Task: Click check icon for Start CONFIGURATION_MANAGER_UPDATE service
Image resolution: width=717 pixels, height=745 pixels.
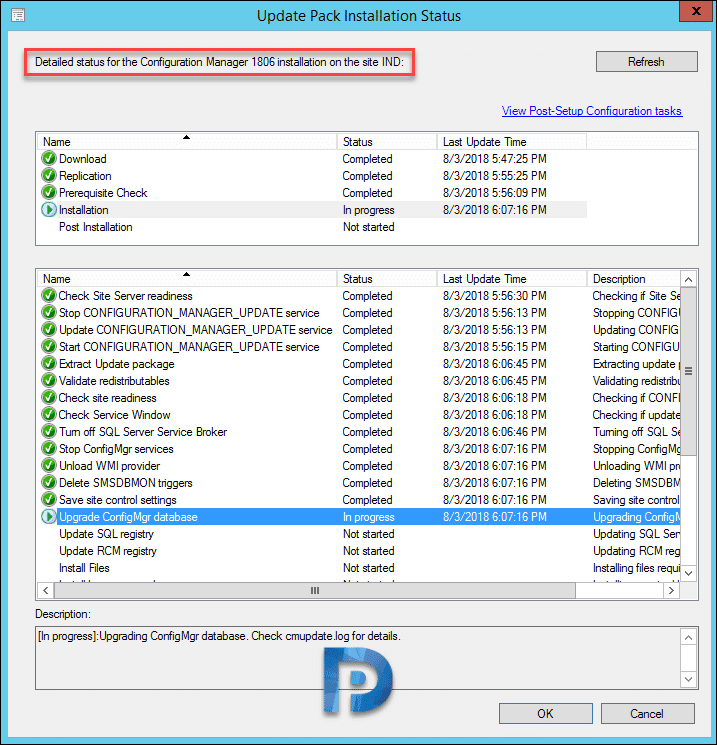Action: click(48, 347)
